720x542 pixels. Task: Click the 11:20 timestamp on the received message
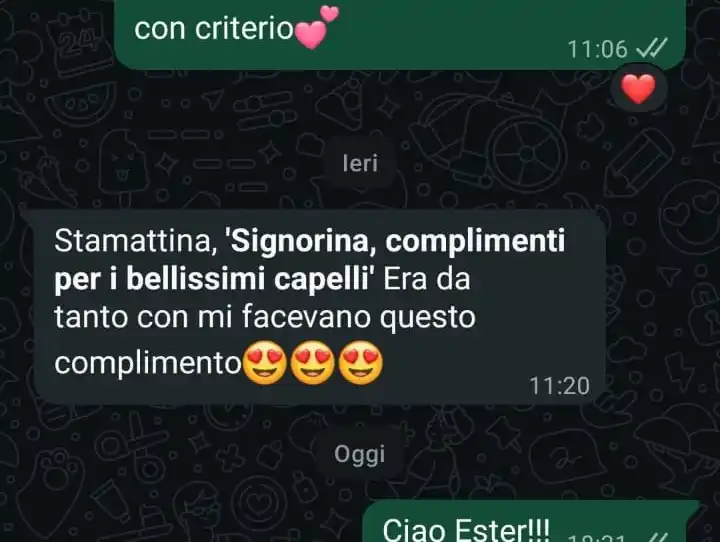559,386
